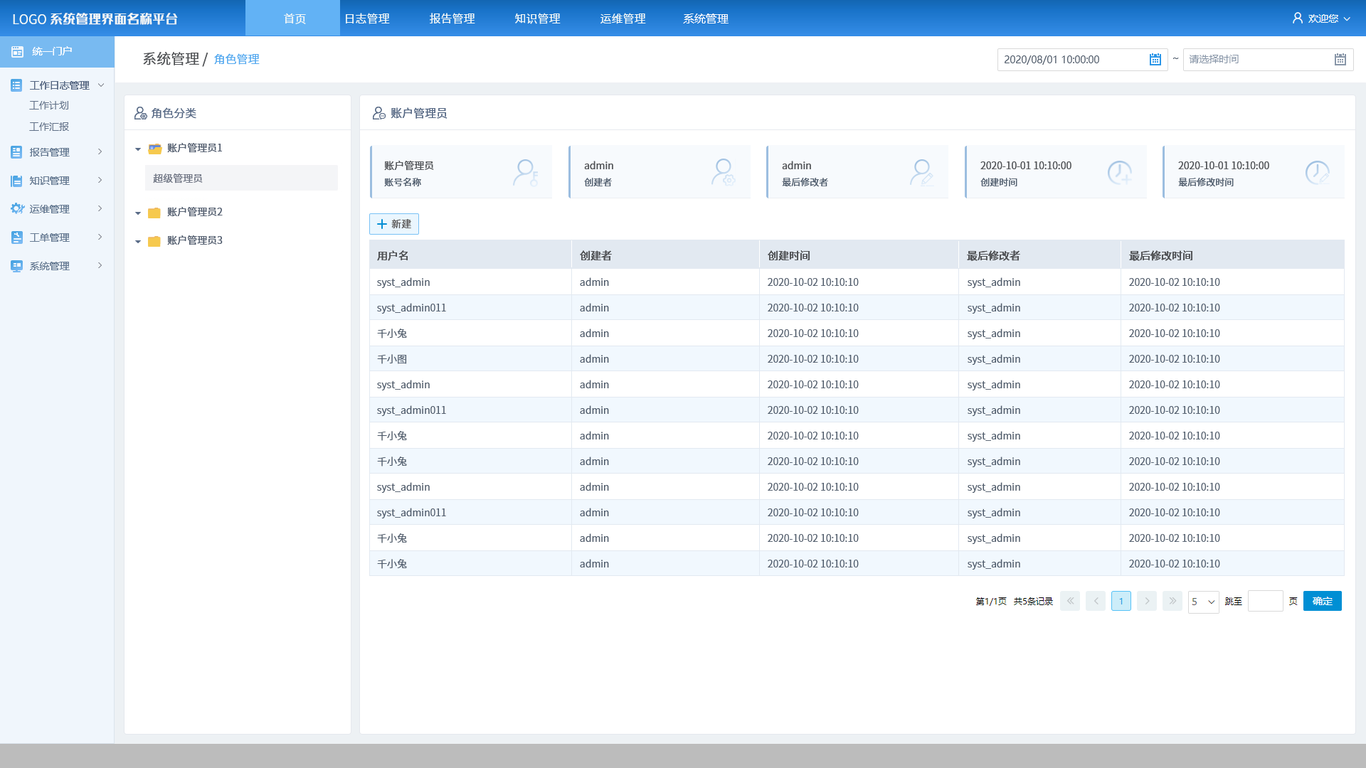Screen dimensions: 1366x768
Task: Switch to 运维管理 top tab
Action: [623, 18]
